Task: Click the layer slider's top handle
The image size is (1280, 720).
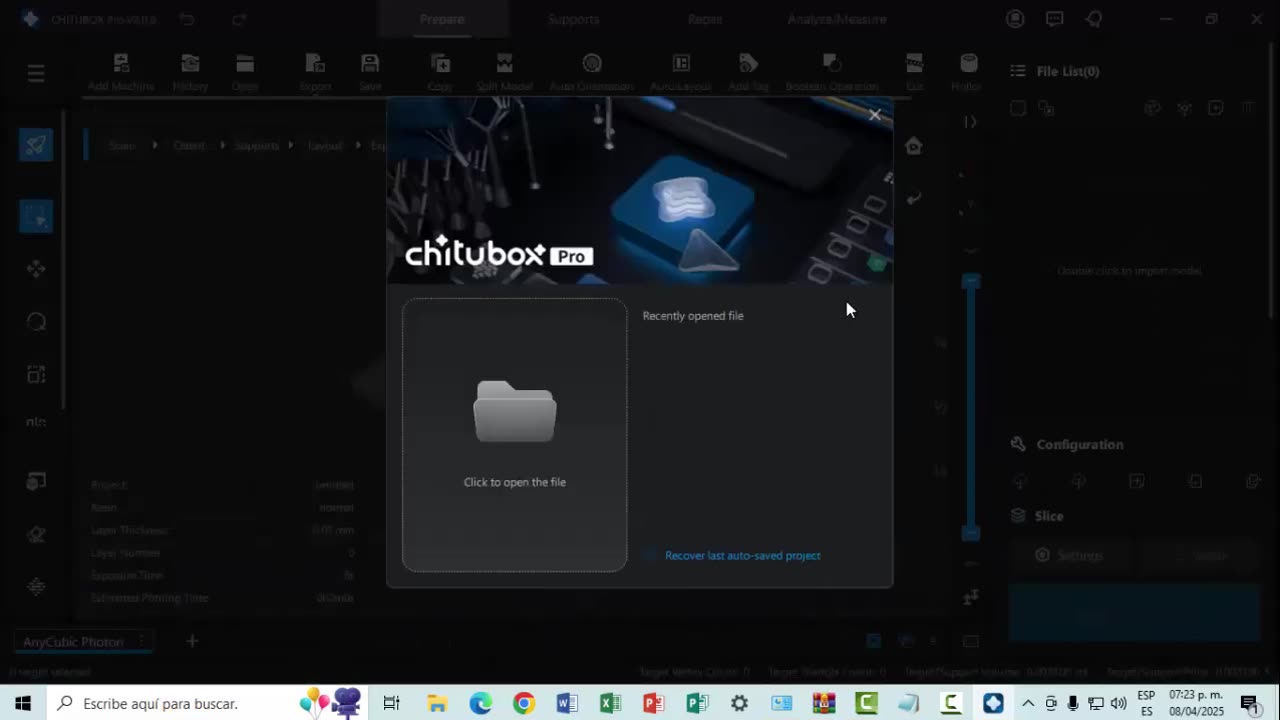Action: pos(970,282)
